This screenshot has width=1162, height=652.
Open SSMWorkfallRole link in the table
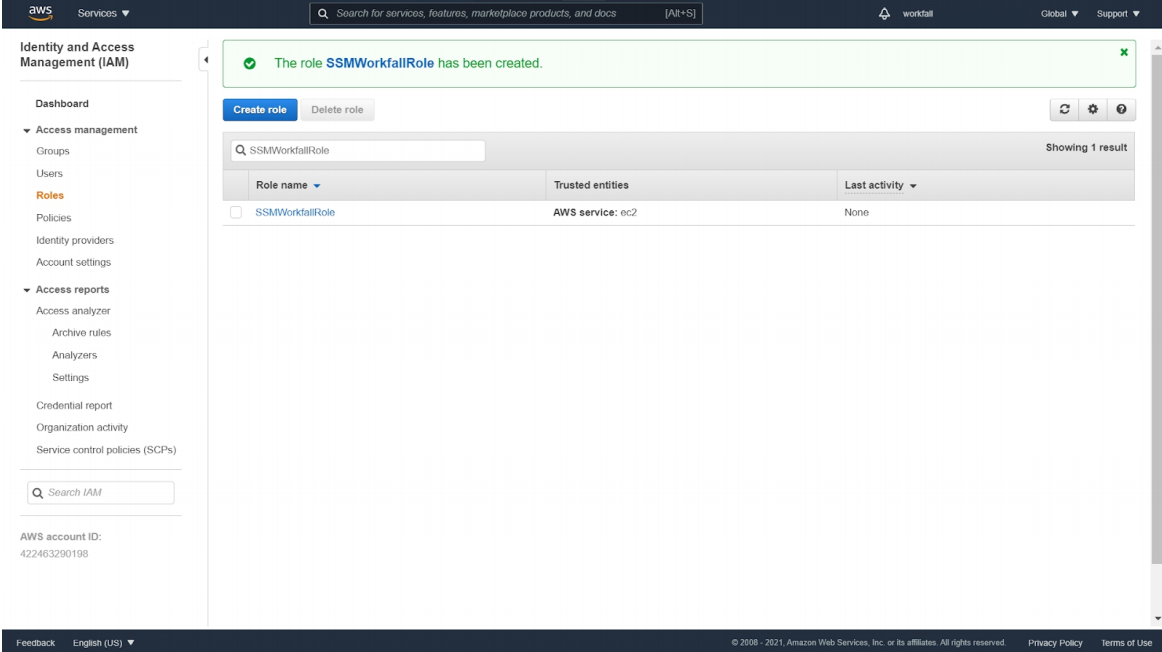pyautogui.click(x=295, y=213)
